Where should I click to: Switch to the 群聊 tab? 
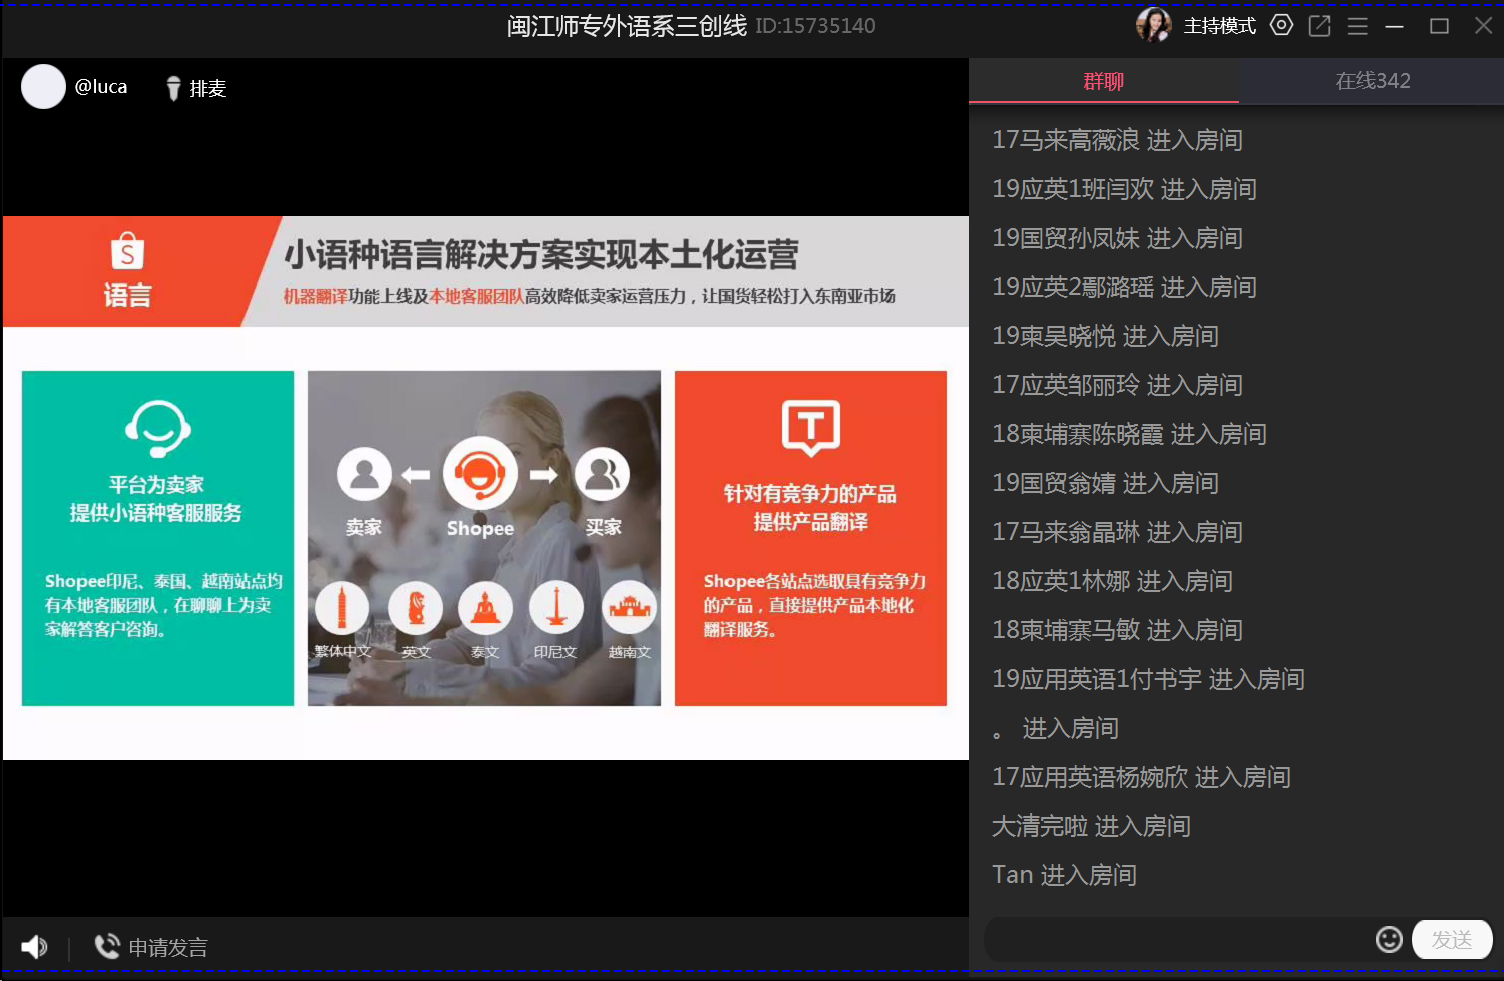(x=1104, y=81)
